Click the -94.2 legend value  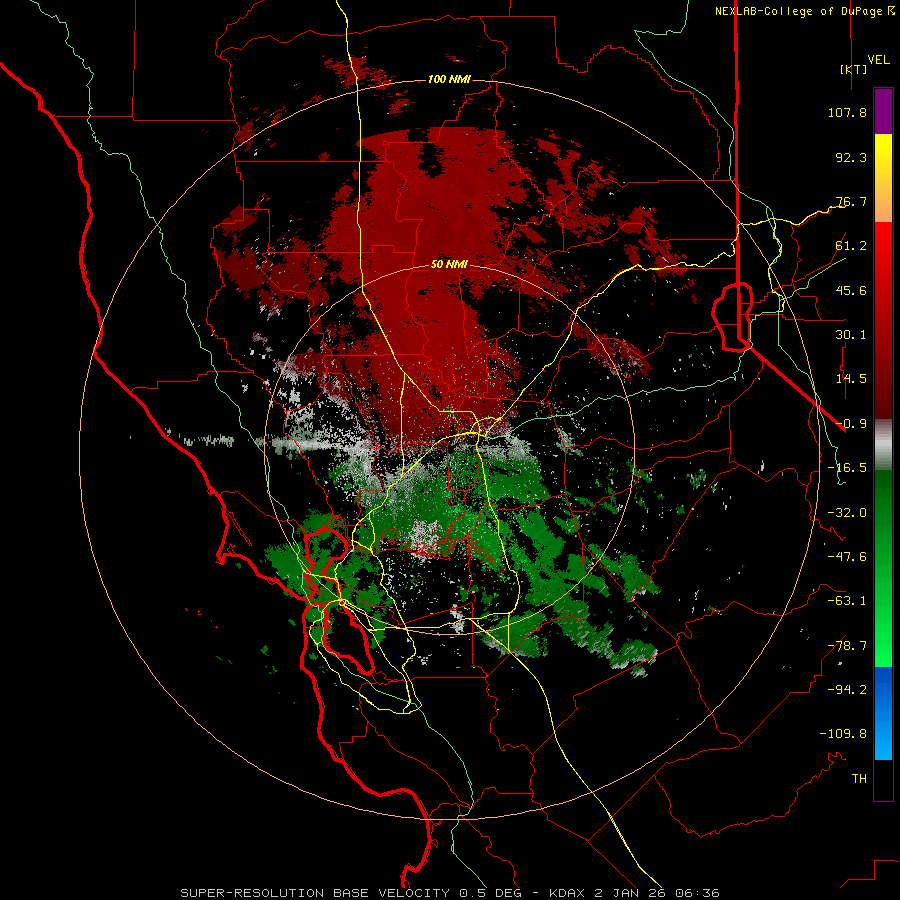point(847,690)
